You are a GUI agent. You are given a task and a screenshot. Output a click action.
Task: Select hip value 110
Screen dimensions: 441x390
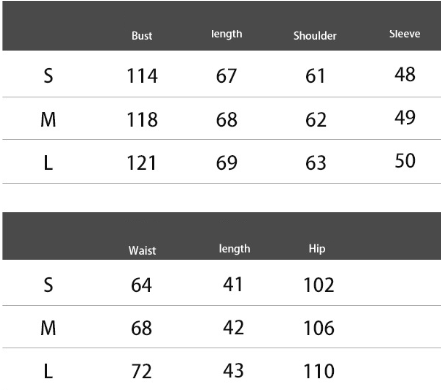(319, 371)
